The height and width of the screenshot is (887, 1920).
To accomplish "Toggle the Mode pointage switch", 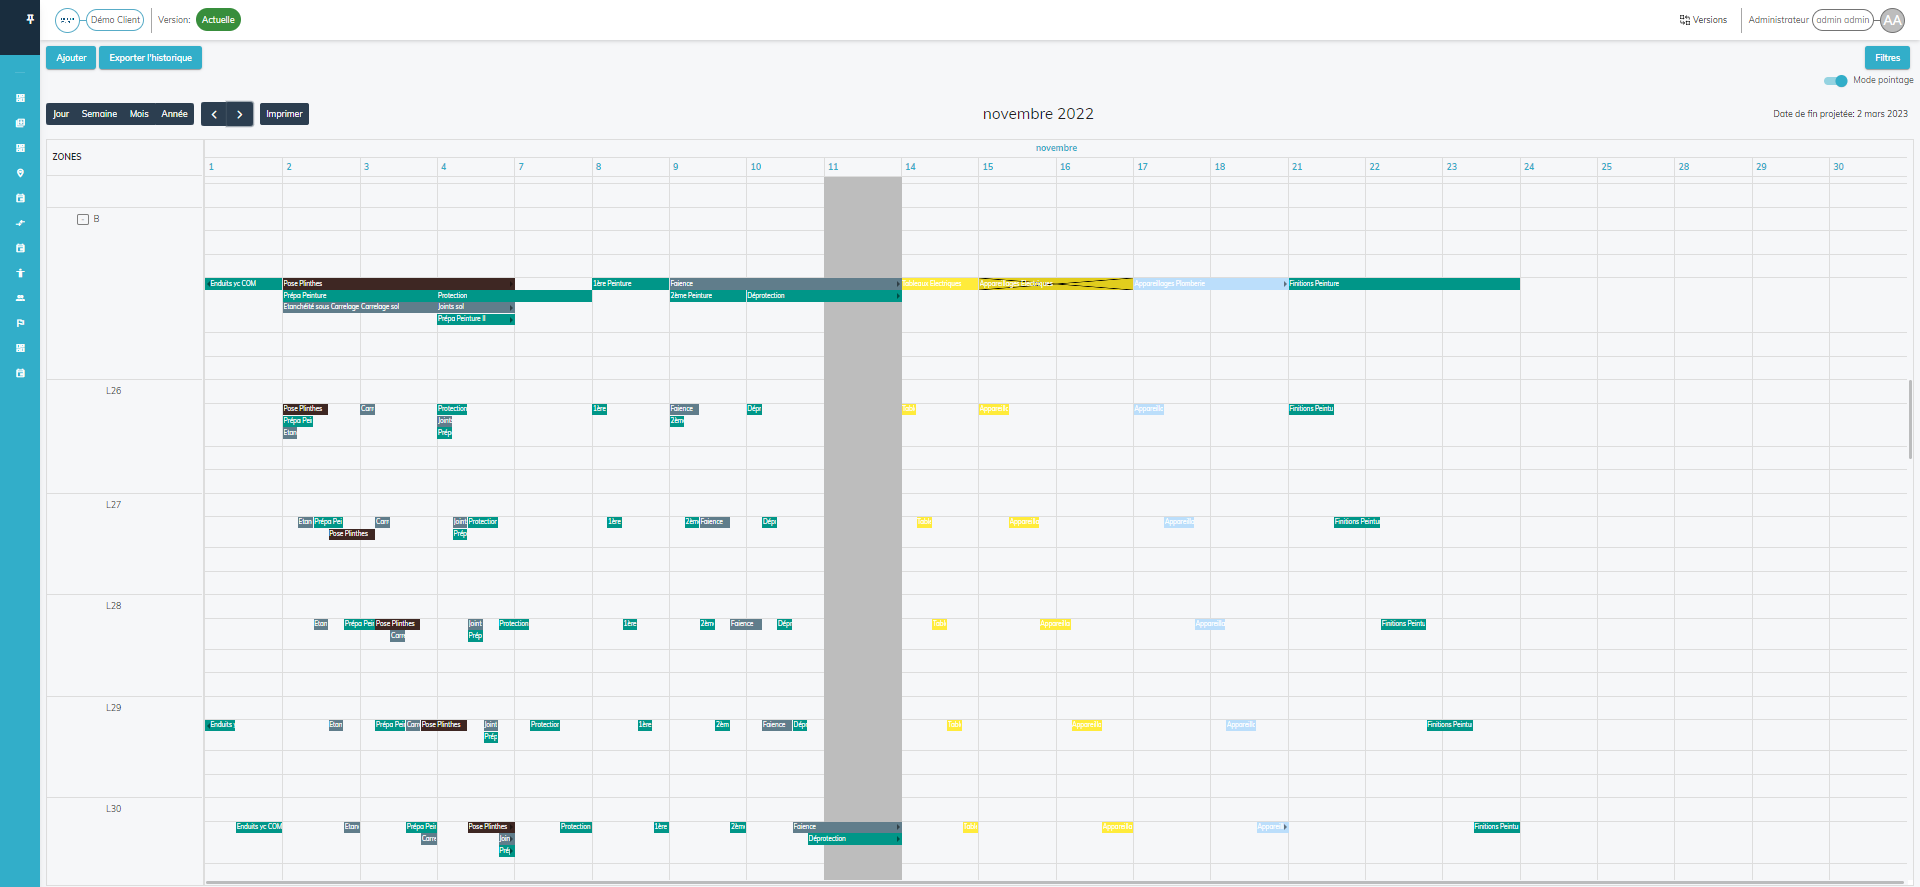I will pos(1835,81).
